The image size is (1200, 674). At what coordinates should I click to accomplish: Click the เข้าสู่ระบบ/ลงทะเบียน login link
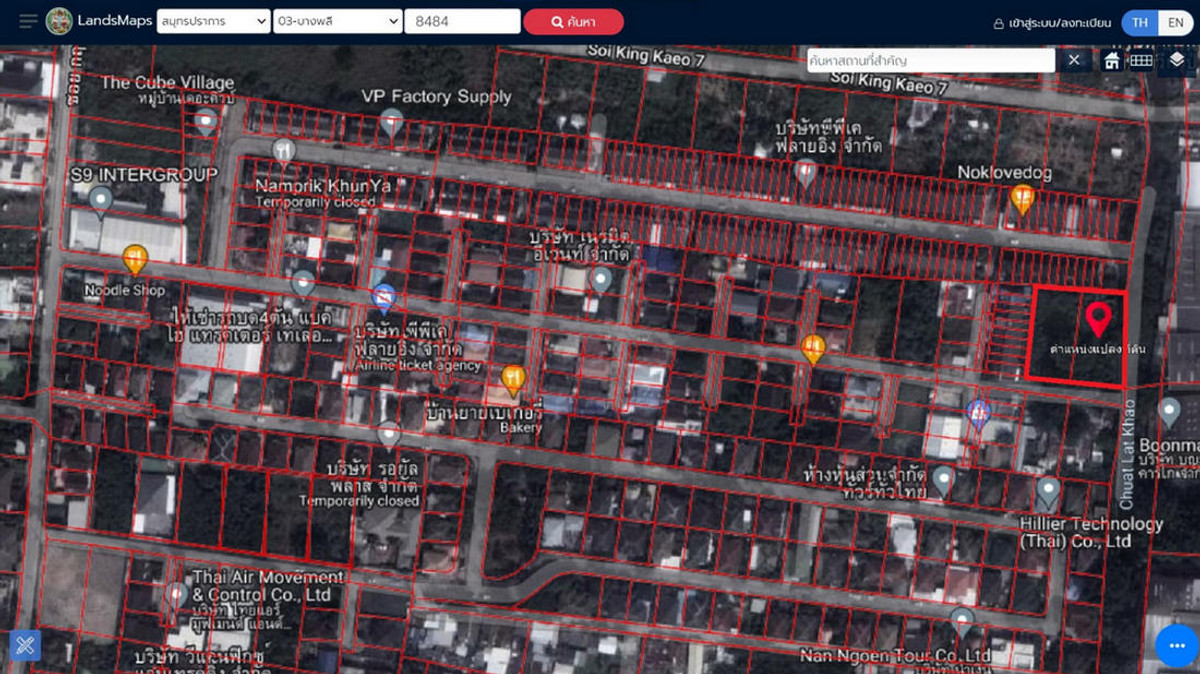pos(1052,23)
